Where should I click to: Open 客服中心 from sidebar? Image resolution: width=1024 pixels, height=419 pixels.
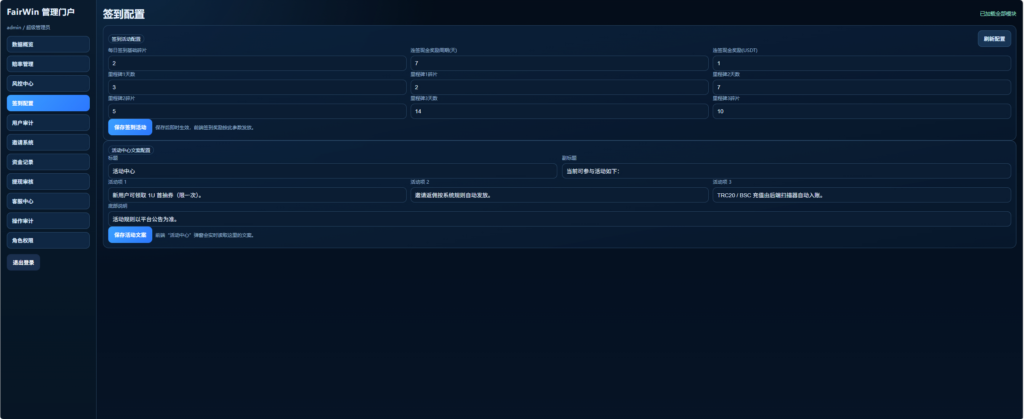point(48,201)
